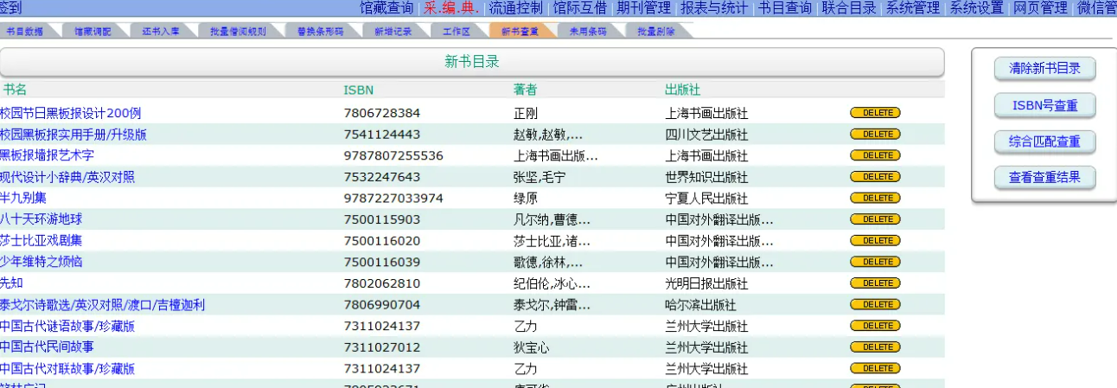This screenshot has height=388, width=1117.
Task: Open book link 校园节日黑板报设计200例
Action: 71,112
